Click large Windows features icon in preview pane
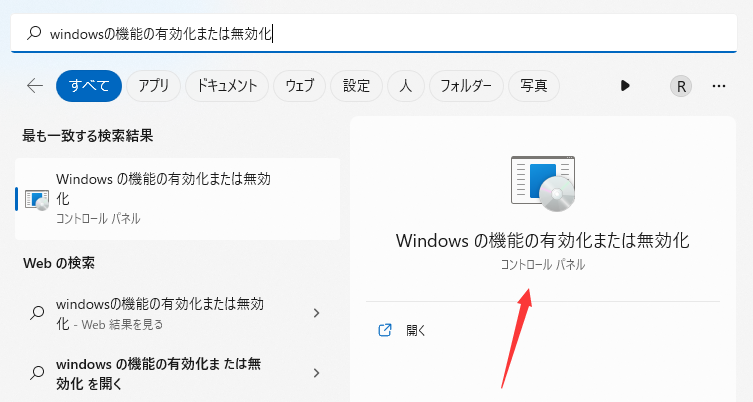 [x=543, y=183]
